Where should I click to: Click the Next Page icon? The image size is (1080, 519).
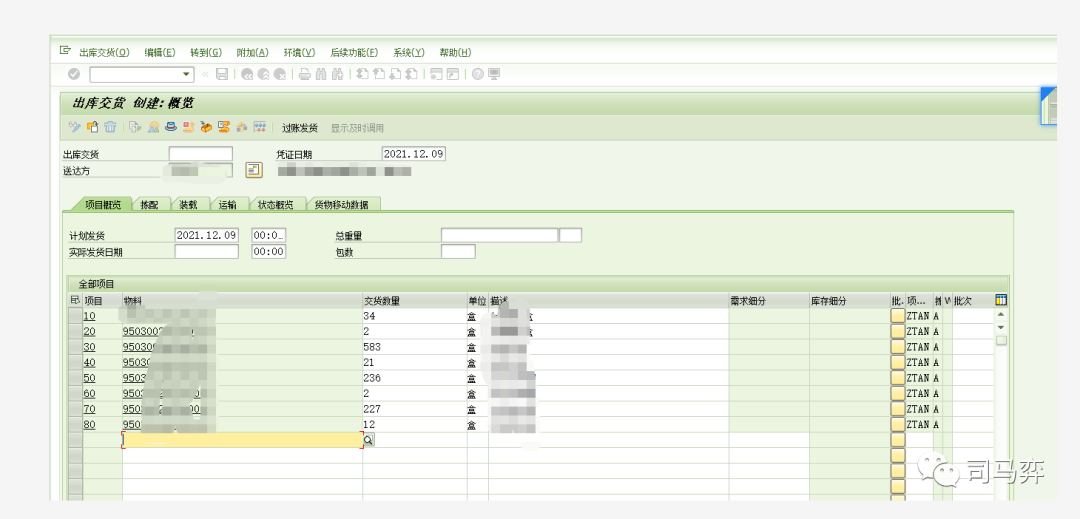[x=395, y=74]
